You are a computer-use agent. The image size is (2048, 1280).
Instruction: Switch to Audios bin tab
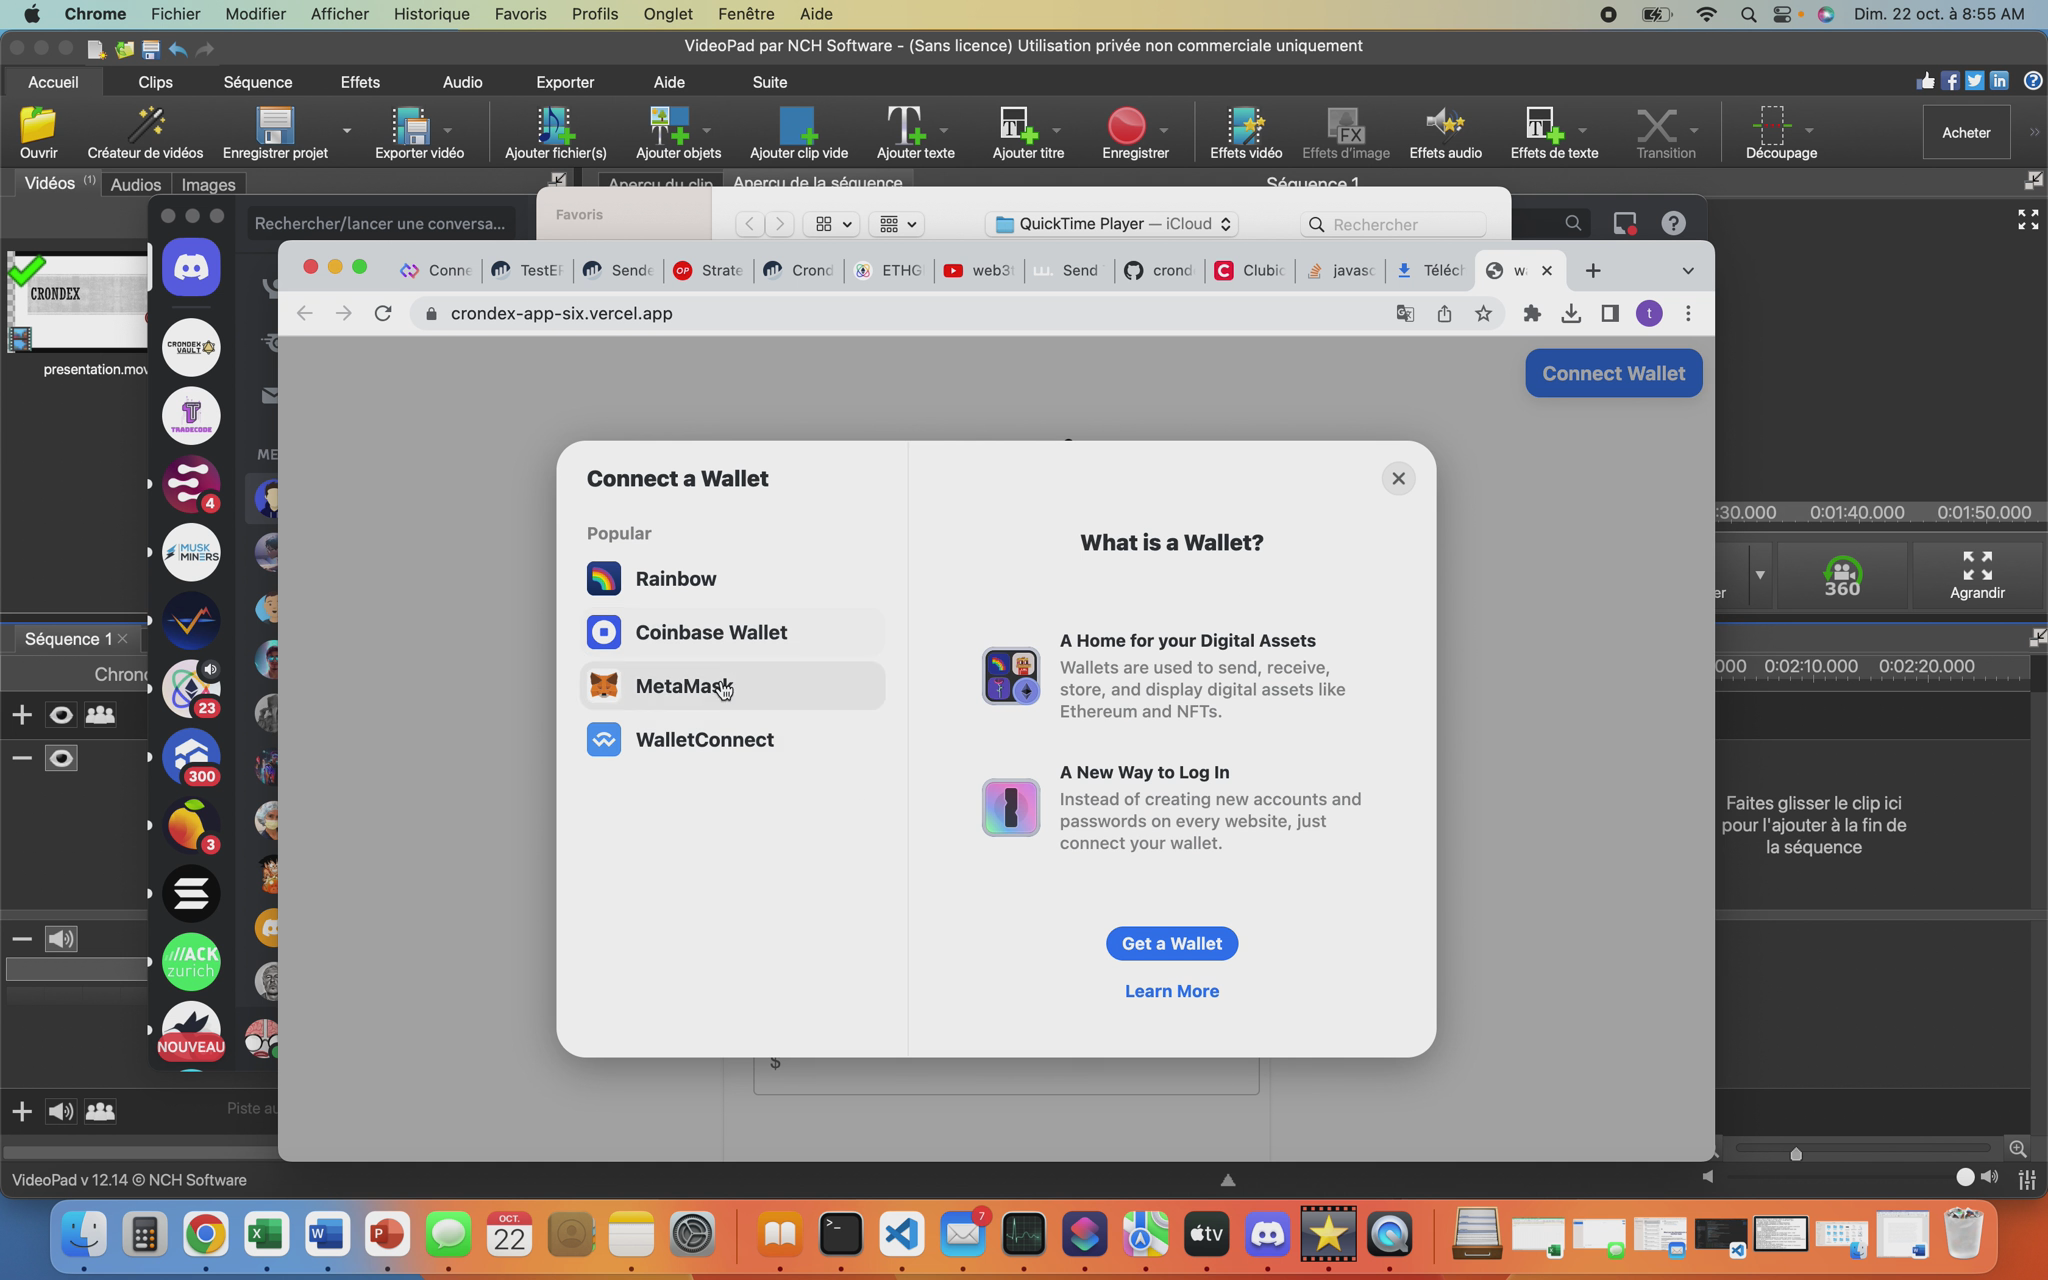pos(135,184)
